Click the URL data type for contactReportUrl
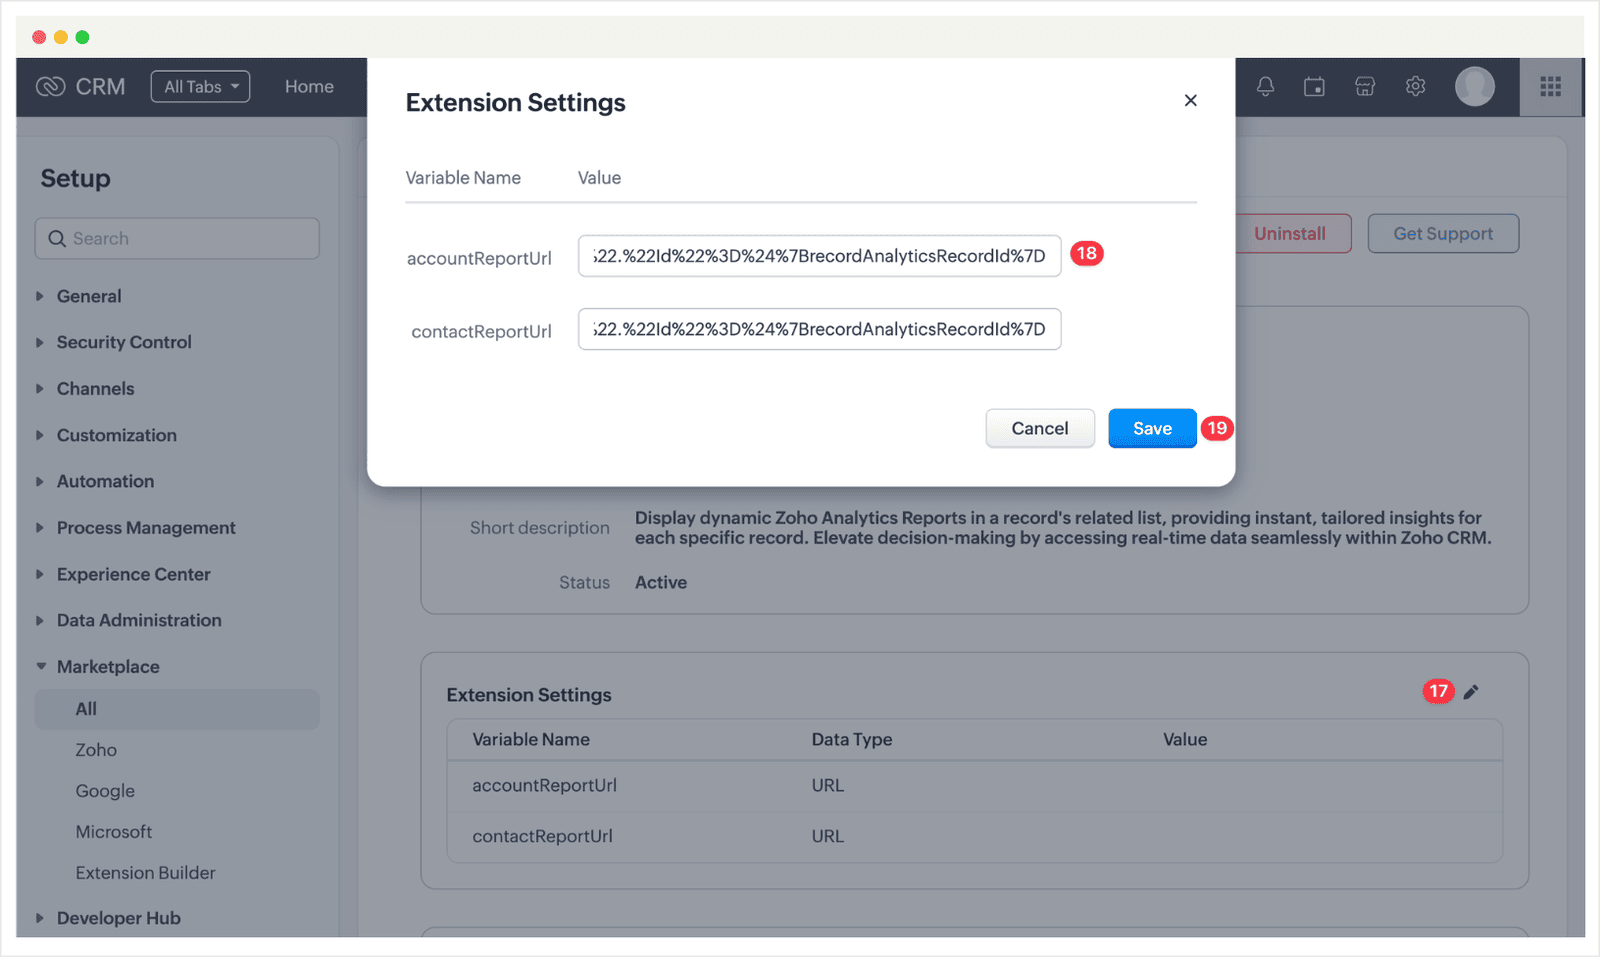 828,837
